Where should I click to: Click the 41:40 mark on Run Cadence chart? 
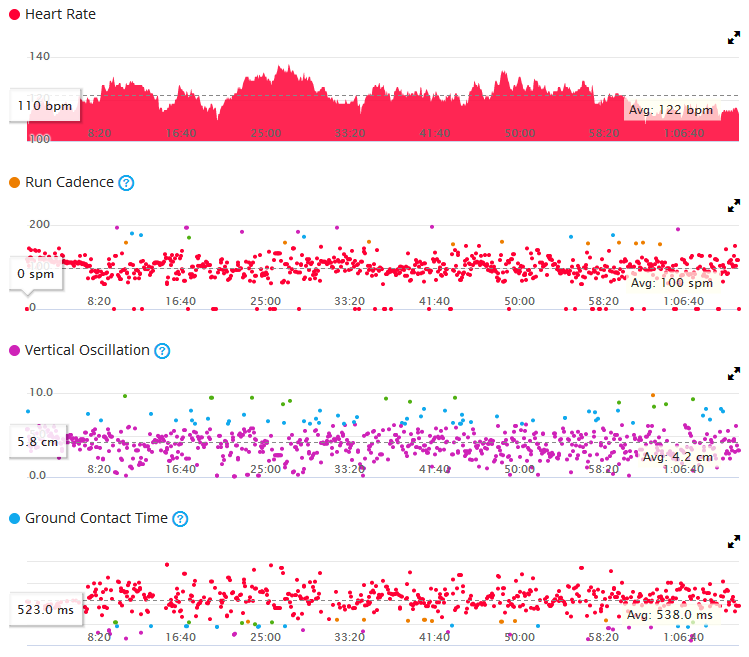pos(434,302)
